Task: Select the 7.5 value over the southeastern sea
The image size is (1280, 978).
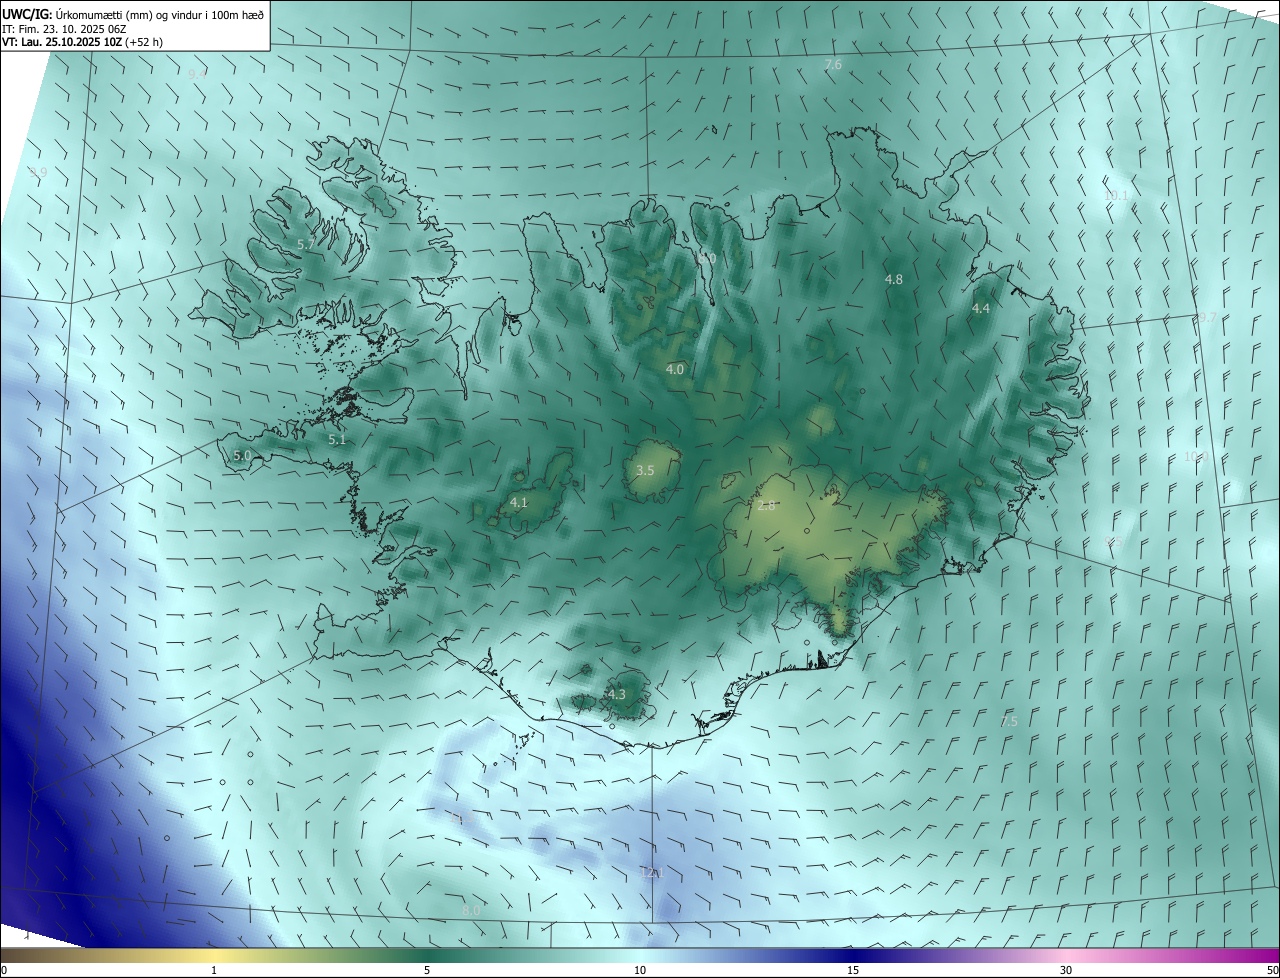Action: point(1009,721)
